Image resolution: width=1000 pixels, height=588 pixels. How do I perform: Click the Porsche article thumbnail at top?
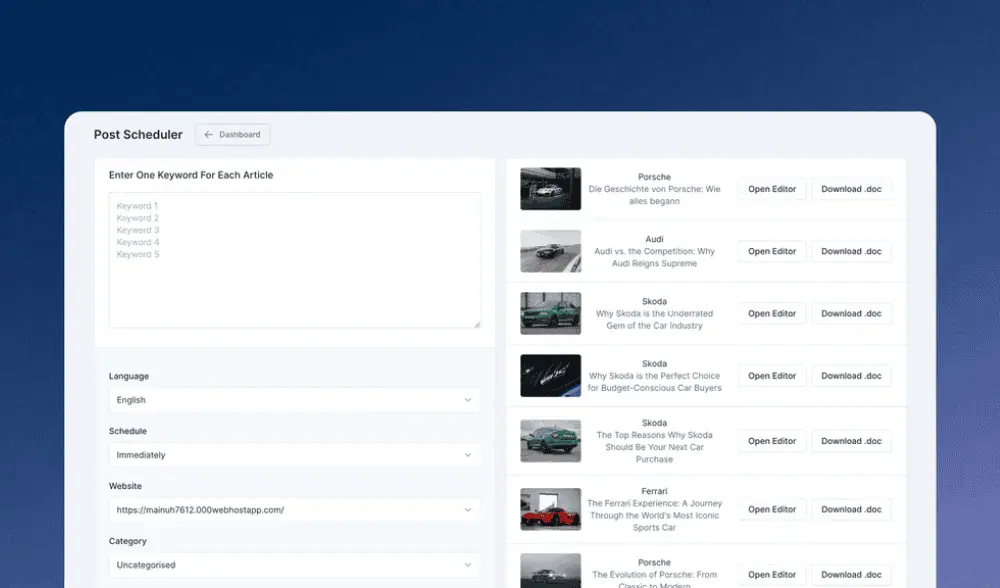(x=550, y=189)
